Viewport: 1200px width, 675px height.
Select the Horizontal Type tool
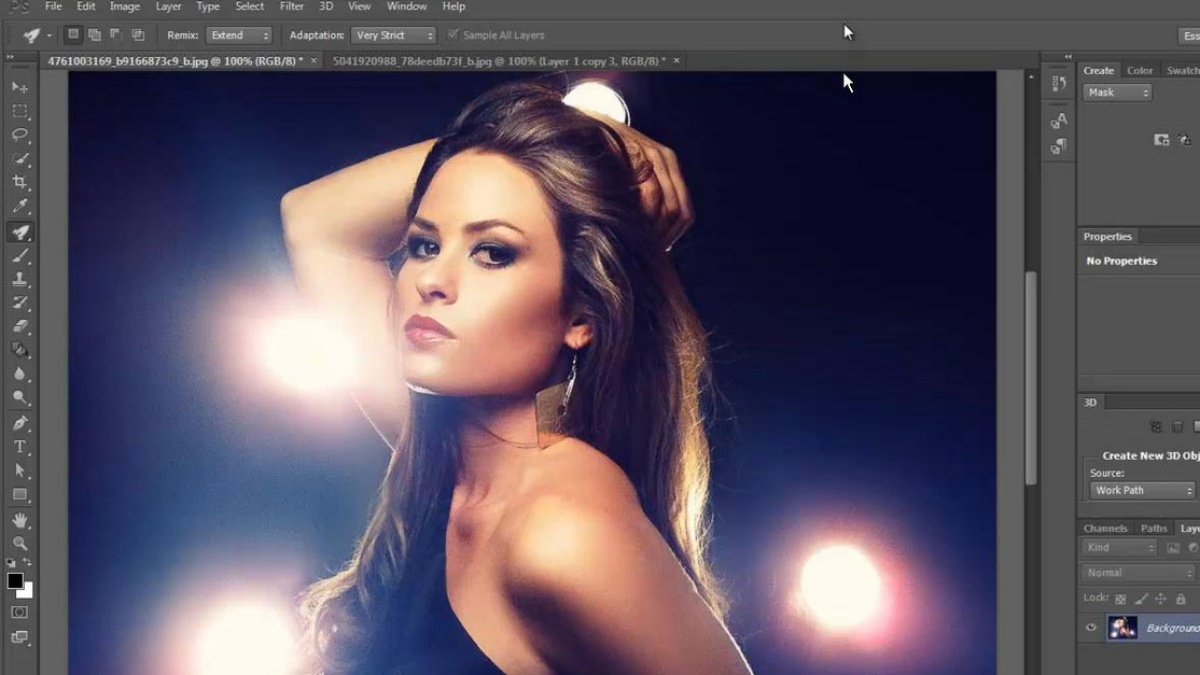coord(20,447)
